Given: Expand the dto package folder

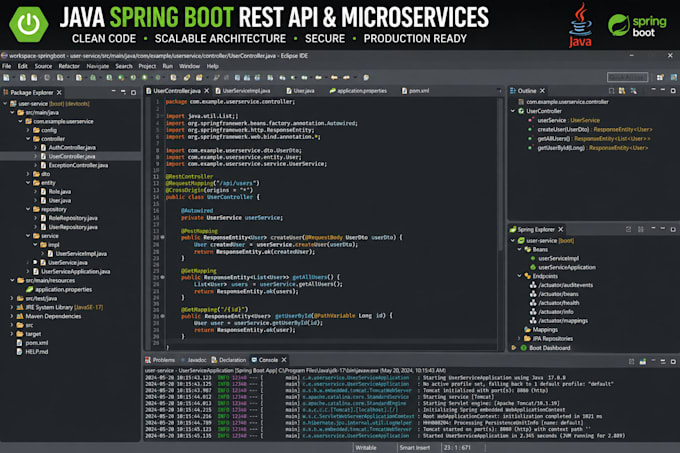Looking at the screenshot, I should click(x=28, y=174).
